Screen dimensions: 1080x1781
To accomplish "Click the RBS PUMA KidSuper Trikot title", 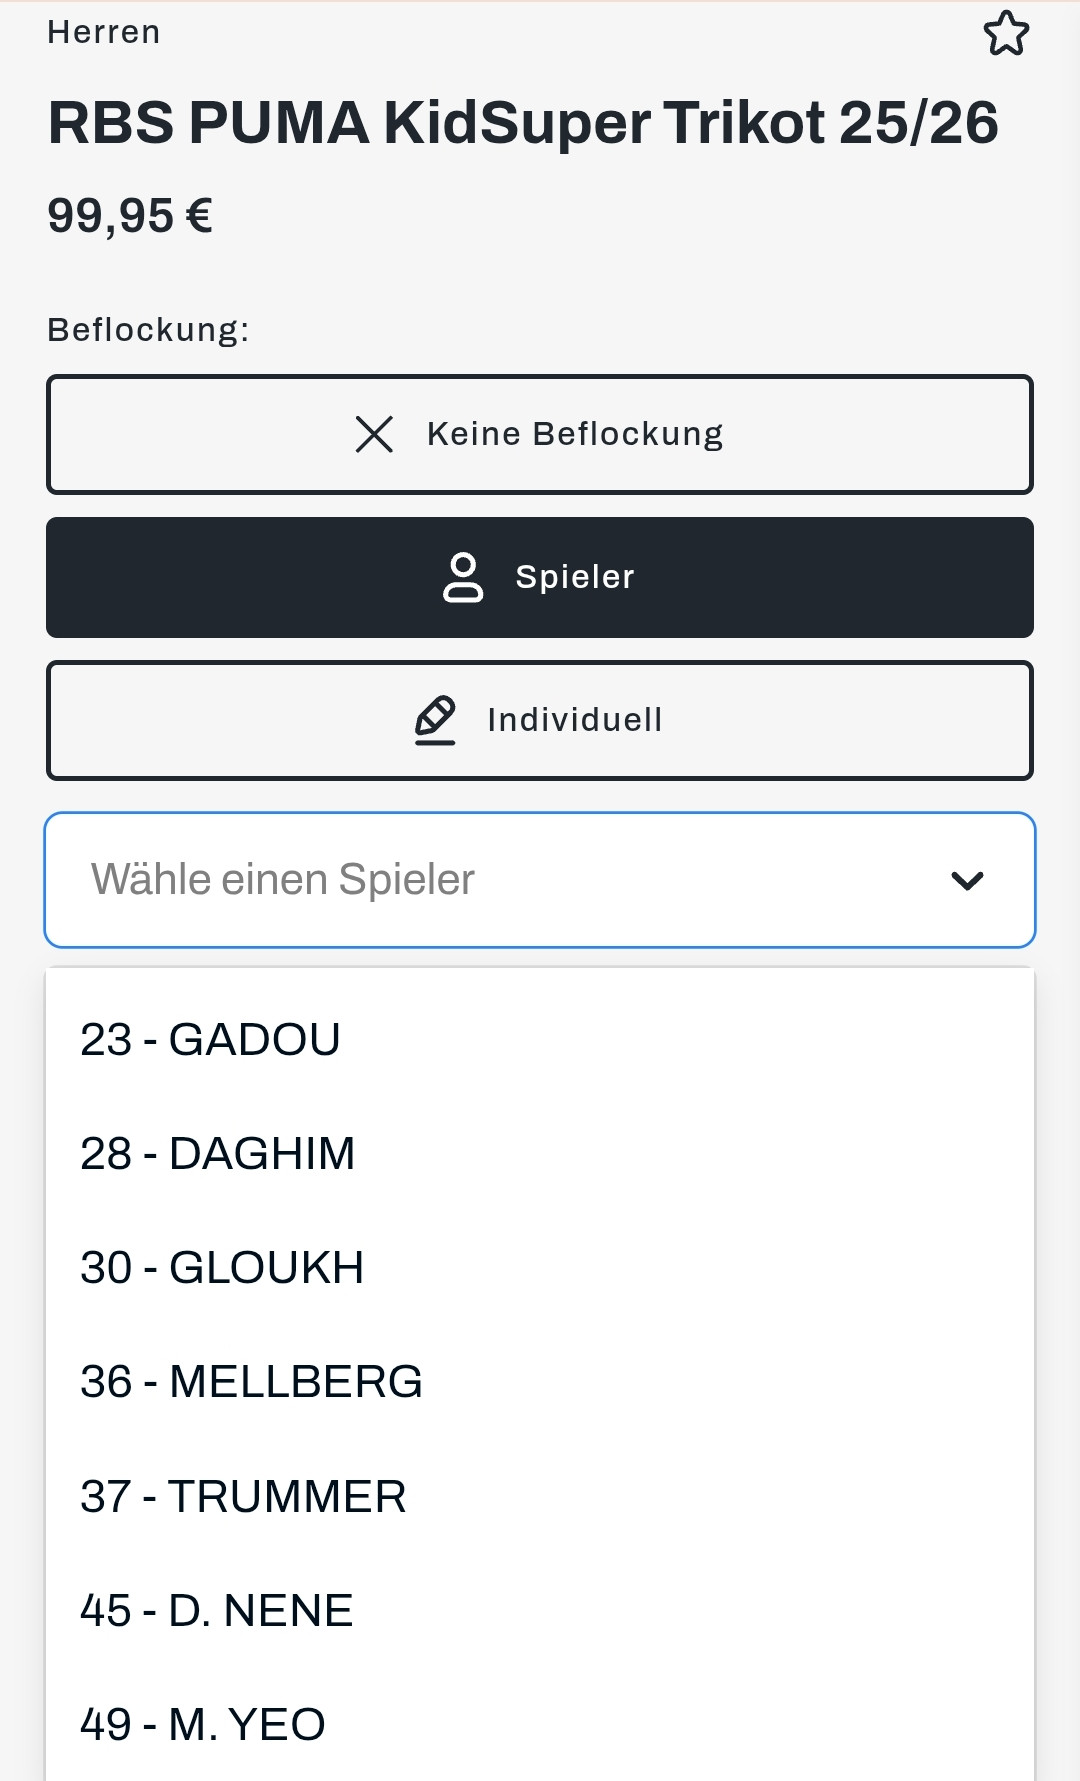I will click(x=523, y=123).
